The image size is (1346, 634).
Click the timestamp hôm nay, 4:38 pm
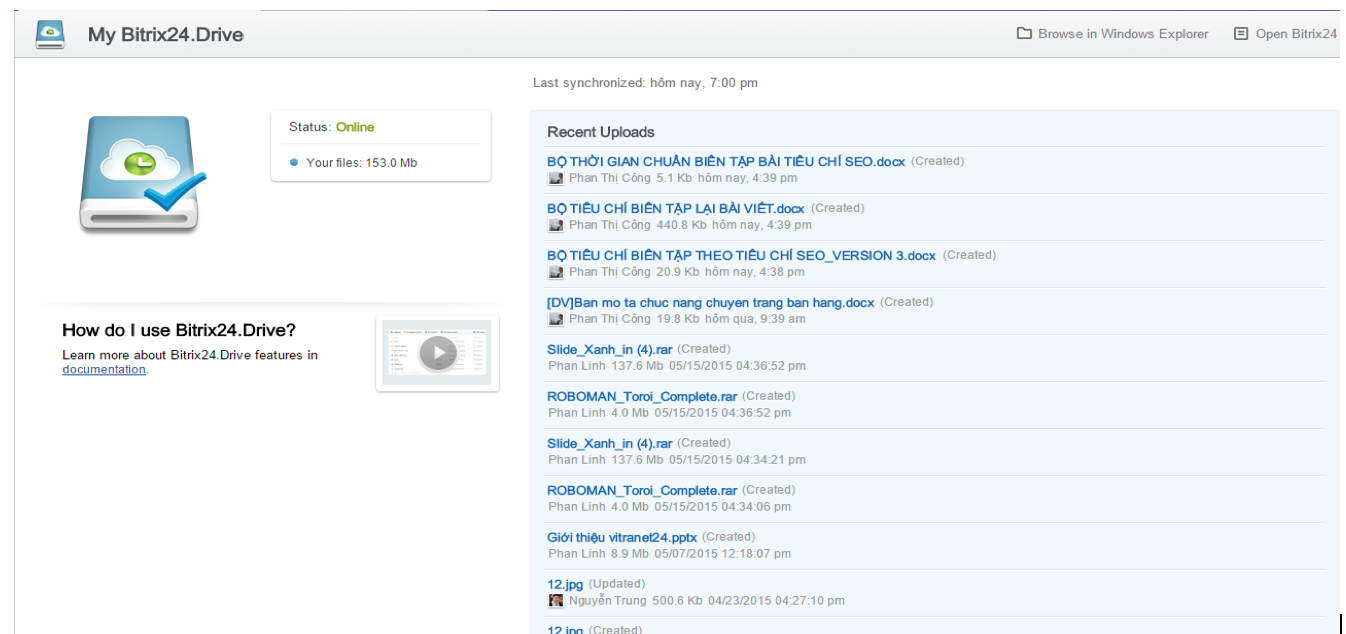point(754,272)
